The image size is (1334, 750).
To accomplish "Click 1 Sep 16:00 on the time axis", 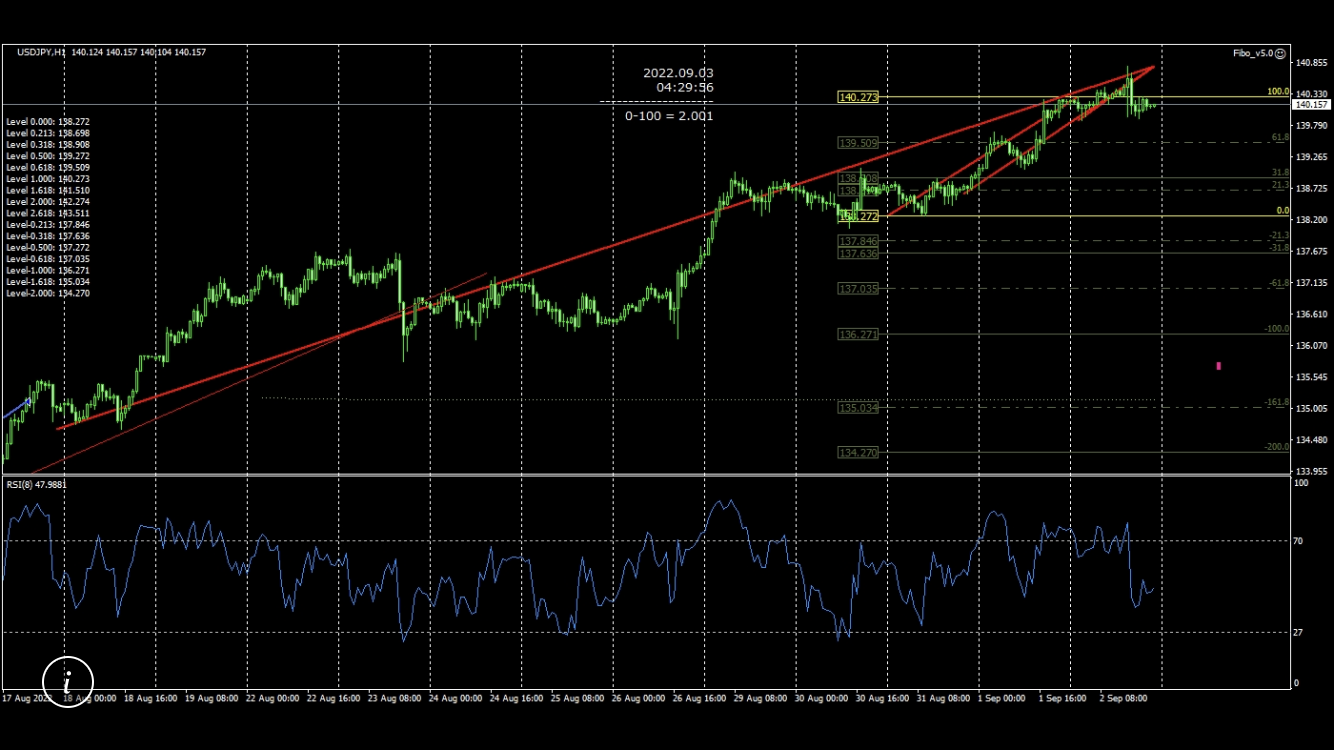I will 1064,698.
